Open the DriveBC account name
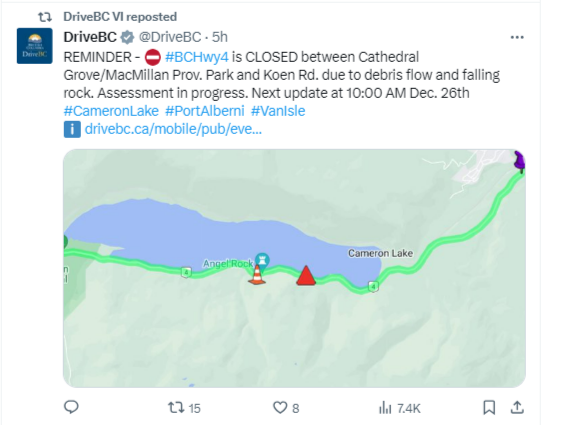564x425 pixels. coord(90,37)
